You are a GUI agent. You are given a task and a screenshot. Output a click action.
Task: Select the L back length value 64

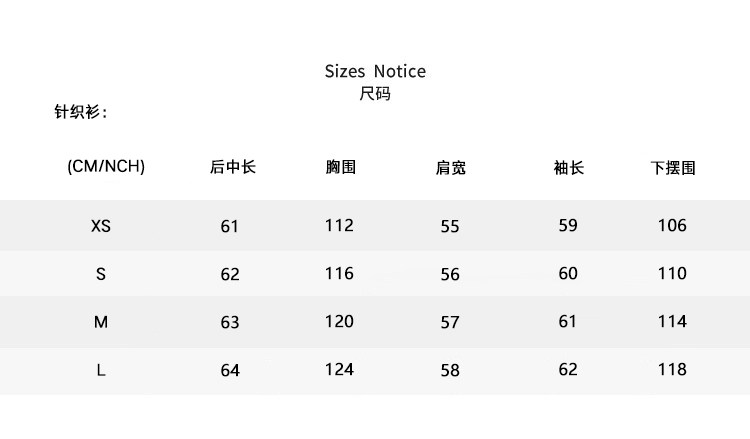(230, 370)
